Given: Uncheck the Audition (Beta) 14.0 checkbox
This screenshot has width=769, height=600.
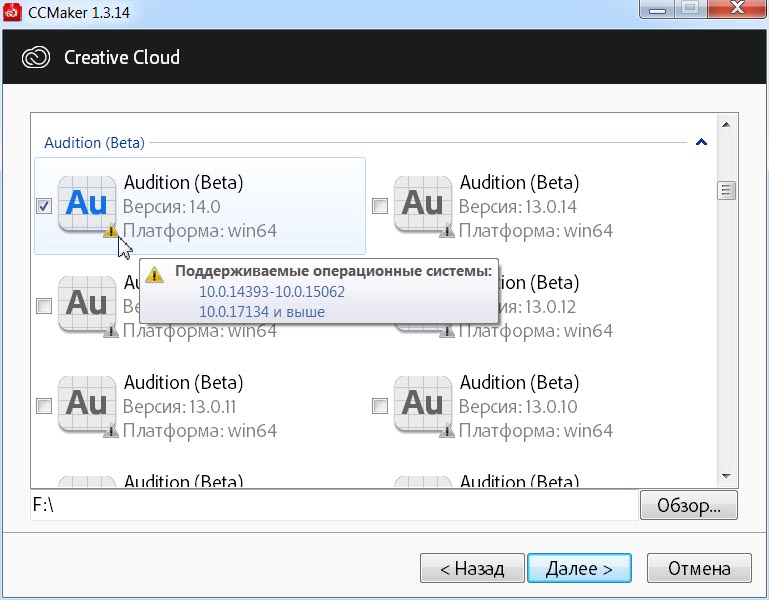Looking at the screenshot, I should point(44,206).
